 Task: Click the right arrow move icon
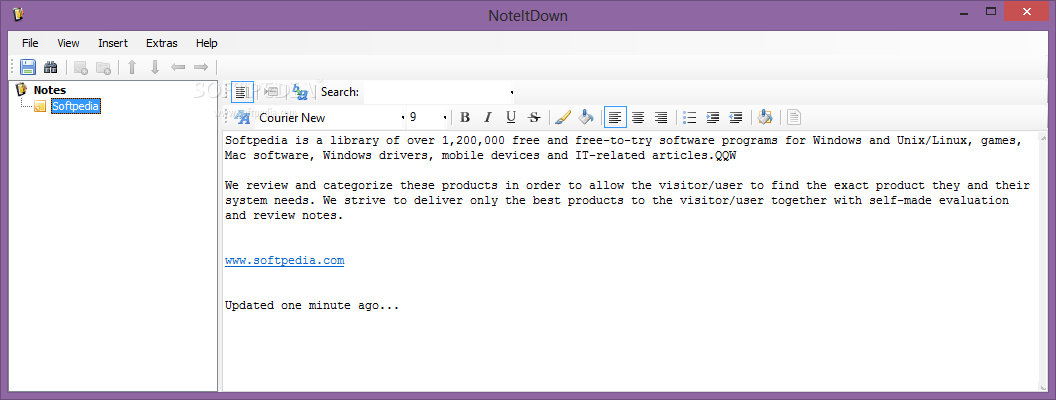click(x=201, y=67)
